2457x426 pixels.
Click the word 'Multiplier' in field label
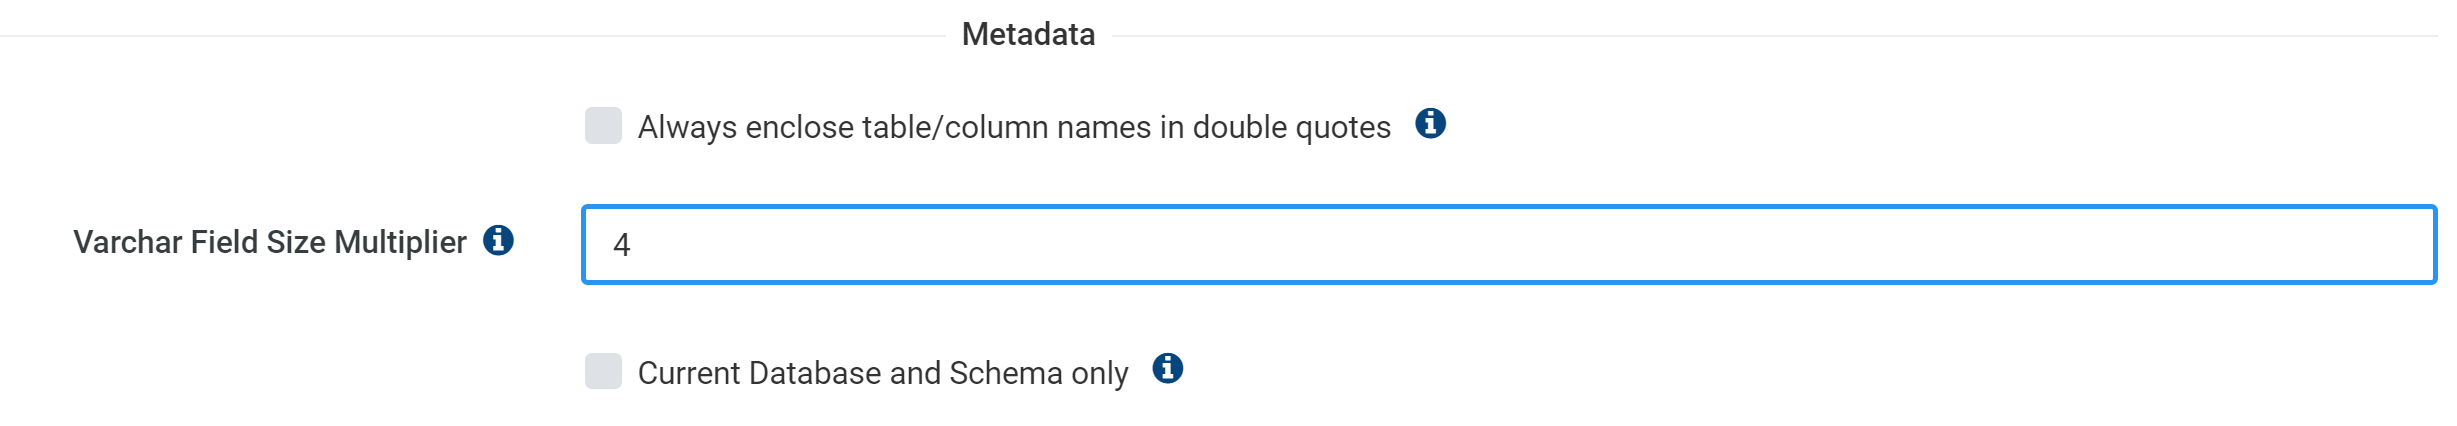click(x=400, y=242)
